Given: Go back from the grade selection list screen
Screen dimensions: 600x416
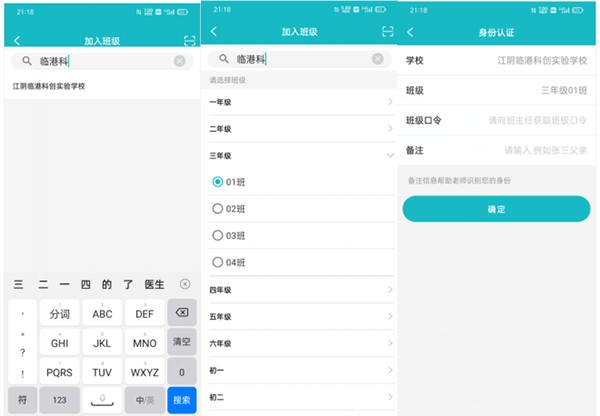Looking at the screenshot, I should pyautogui.click(x=213, y=32).
